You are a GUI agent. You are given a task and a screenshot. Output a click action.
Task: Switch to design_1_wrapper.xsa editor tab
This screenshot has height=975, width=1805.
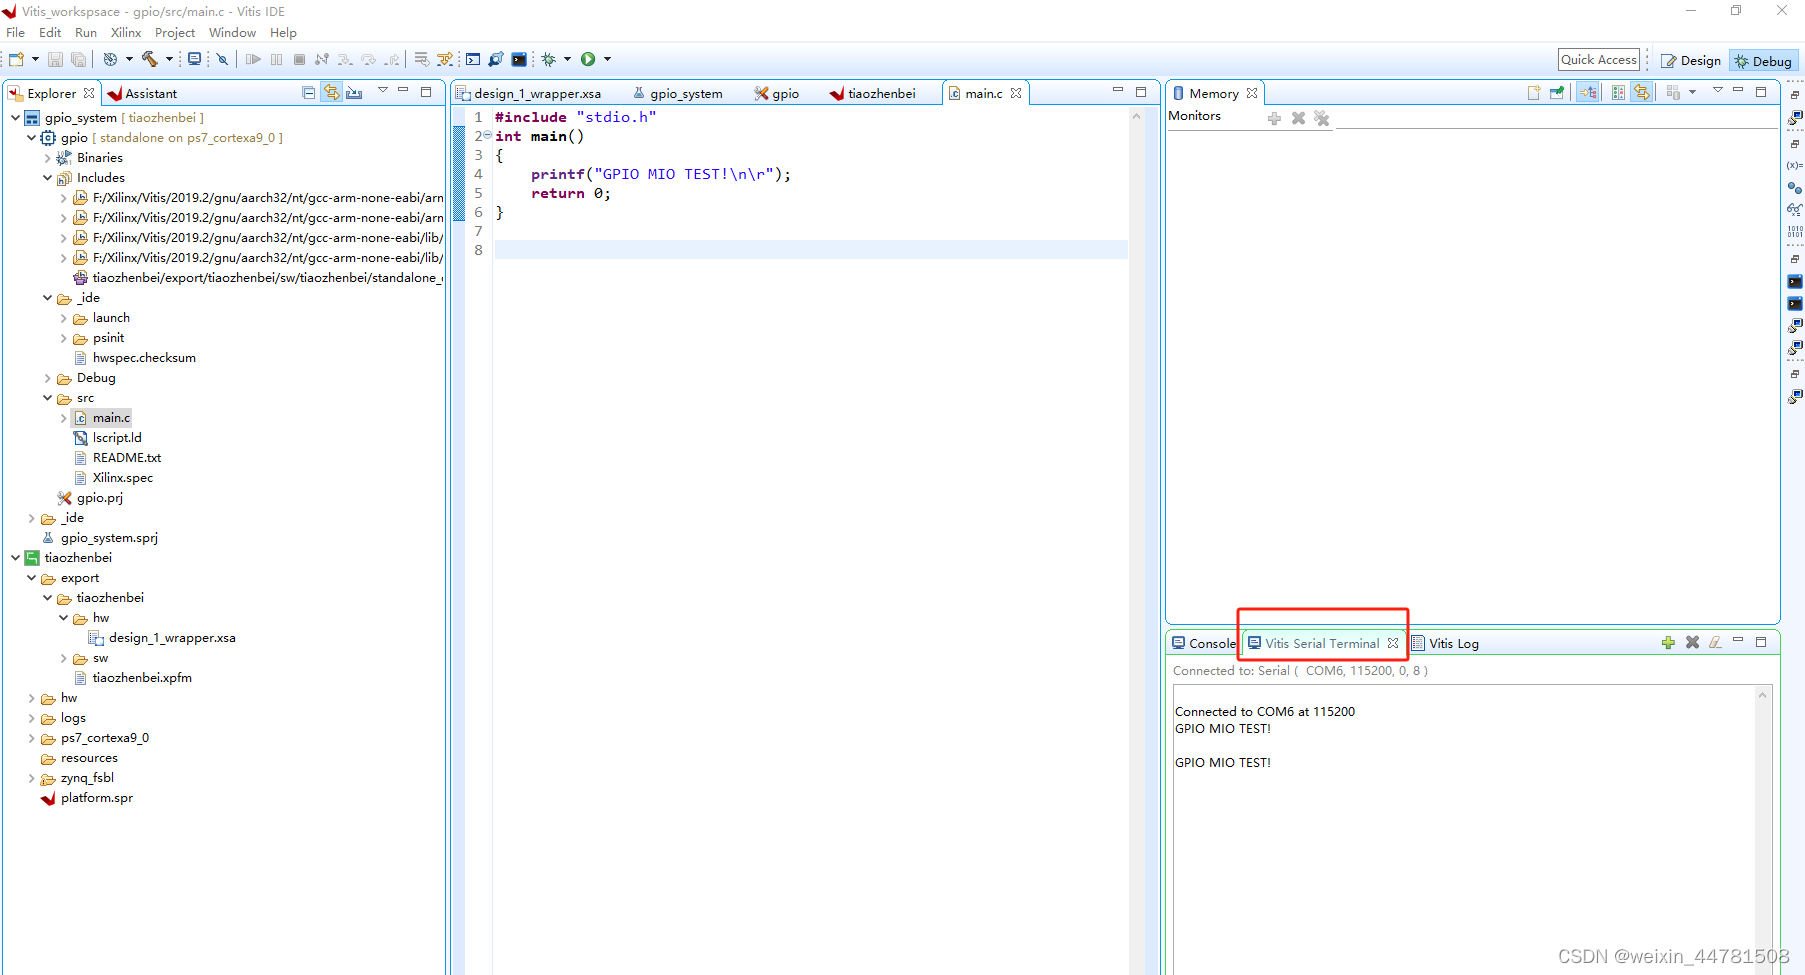[529, 93]
